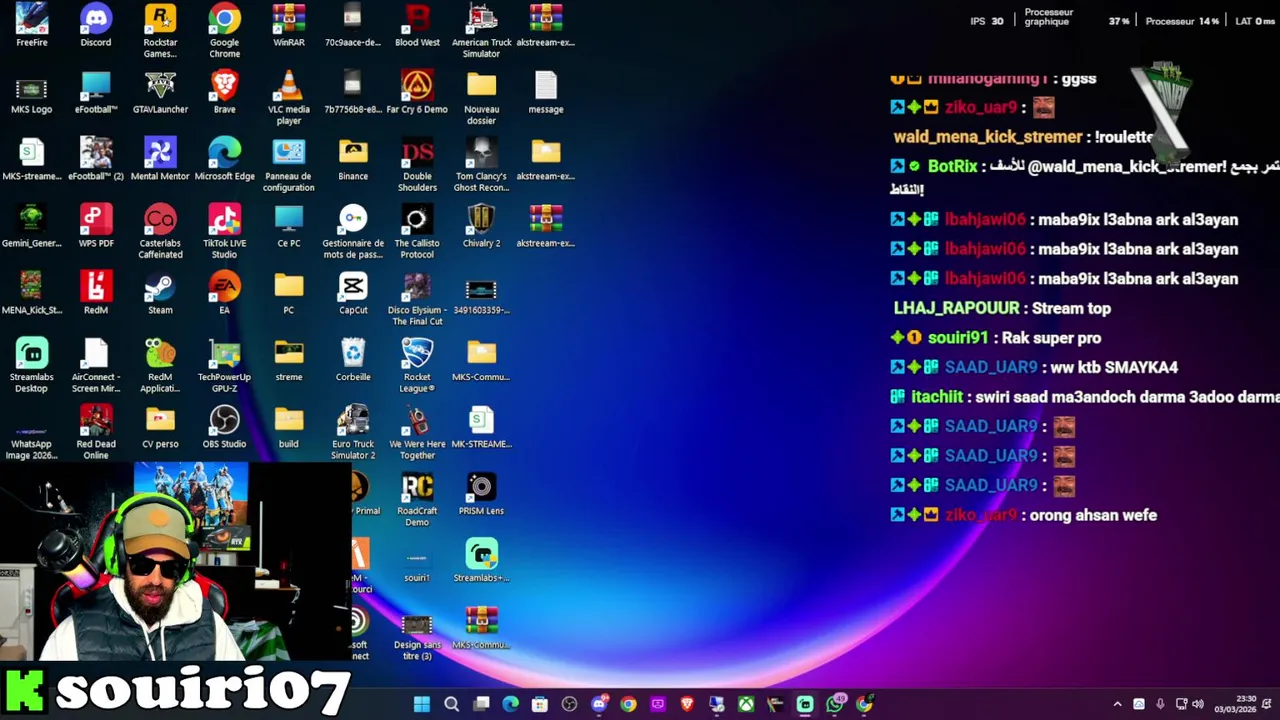Select the EA app desktop icon
This screenshot has width=1280, height=720.
[x=224, y=293]
